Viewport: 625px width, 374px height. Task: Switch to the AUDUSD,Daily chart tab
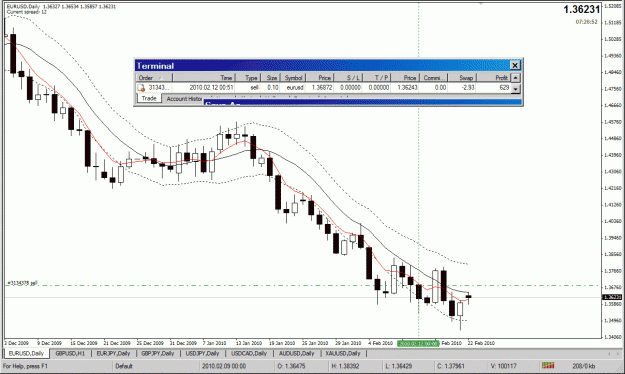click(x=296, y=353)
